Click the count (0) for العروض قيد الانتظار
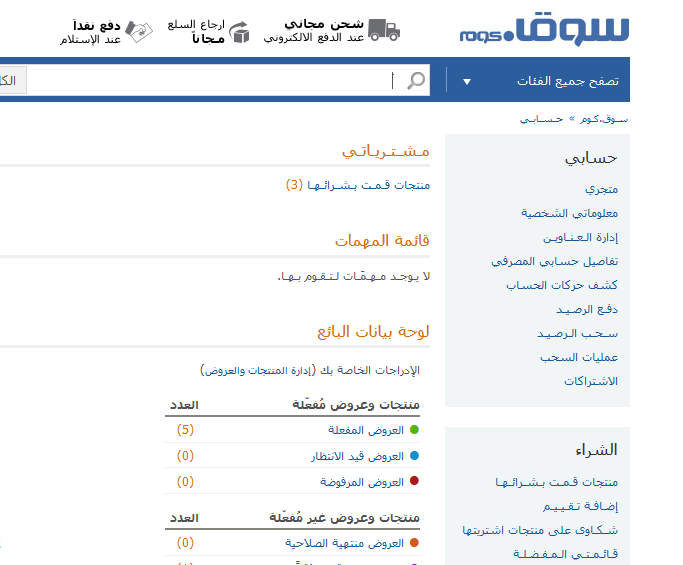The image size is (683, 565). coord(185,456)
